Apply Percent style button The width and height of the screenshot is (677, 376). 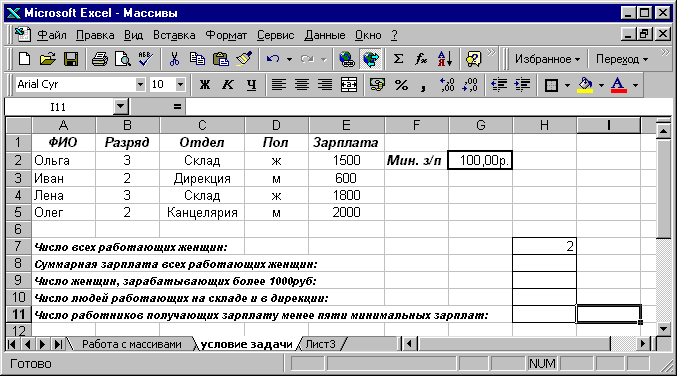(401, 85)
